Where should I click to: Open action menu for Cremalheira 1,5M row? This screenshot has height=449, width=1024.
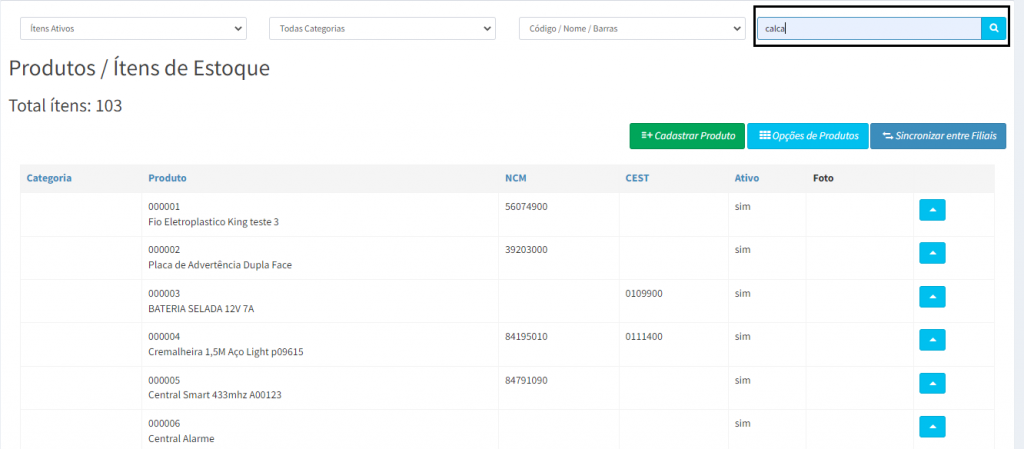click(931, 340)
